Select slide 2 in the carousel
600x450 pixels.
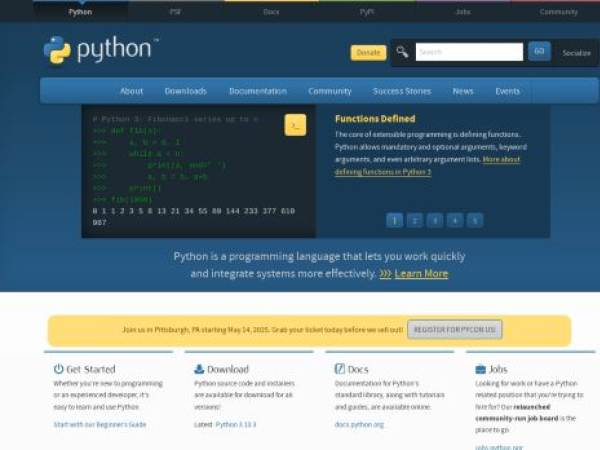tap(414, 220)
